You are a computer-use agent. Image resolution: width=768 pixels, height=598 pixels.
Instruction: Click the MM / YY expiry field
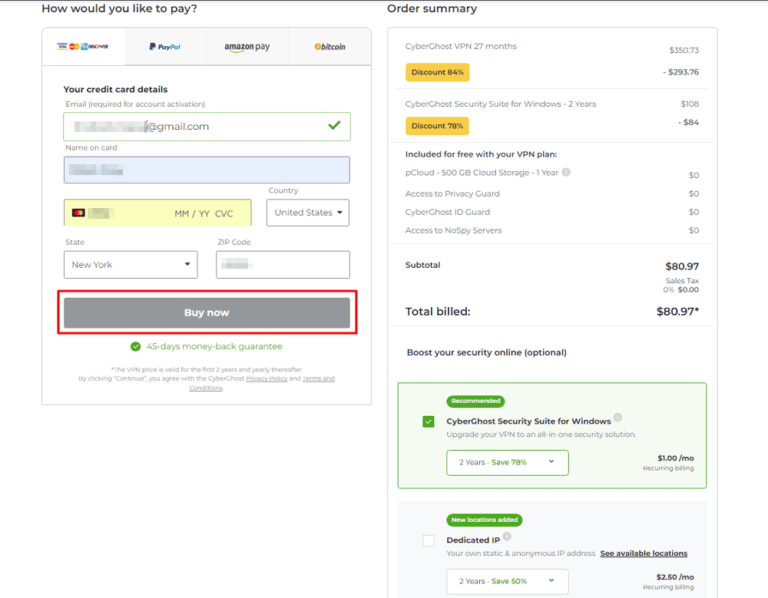[x=192, y=214]
